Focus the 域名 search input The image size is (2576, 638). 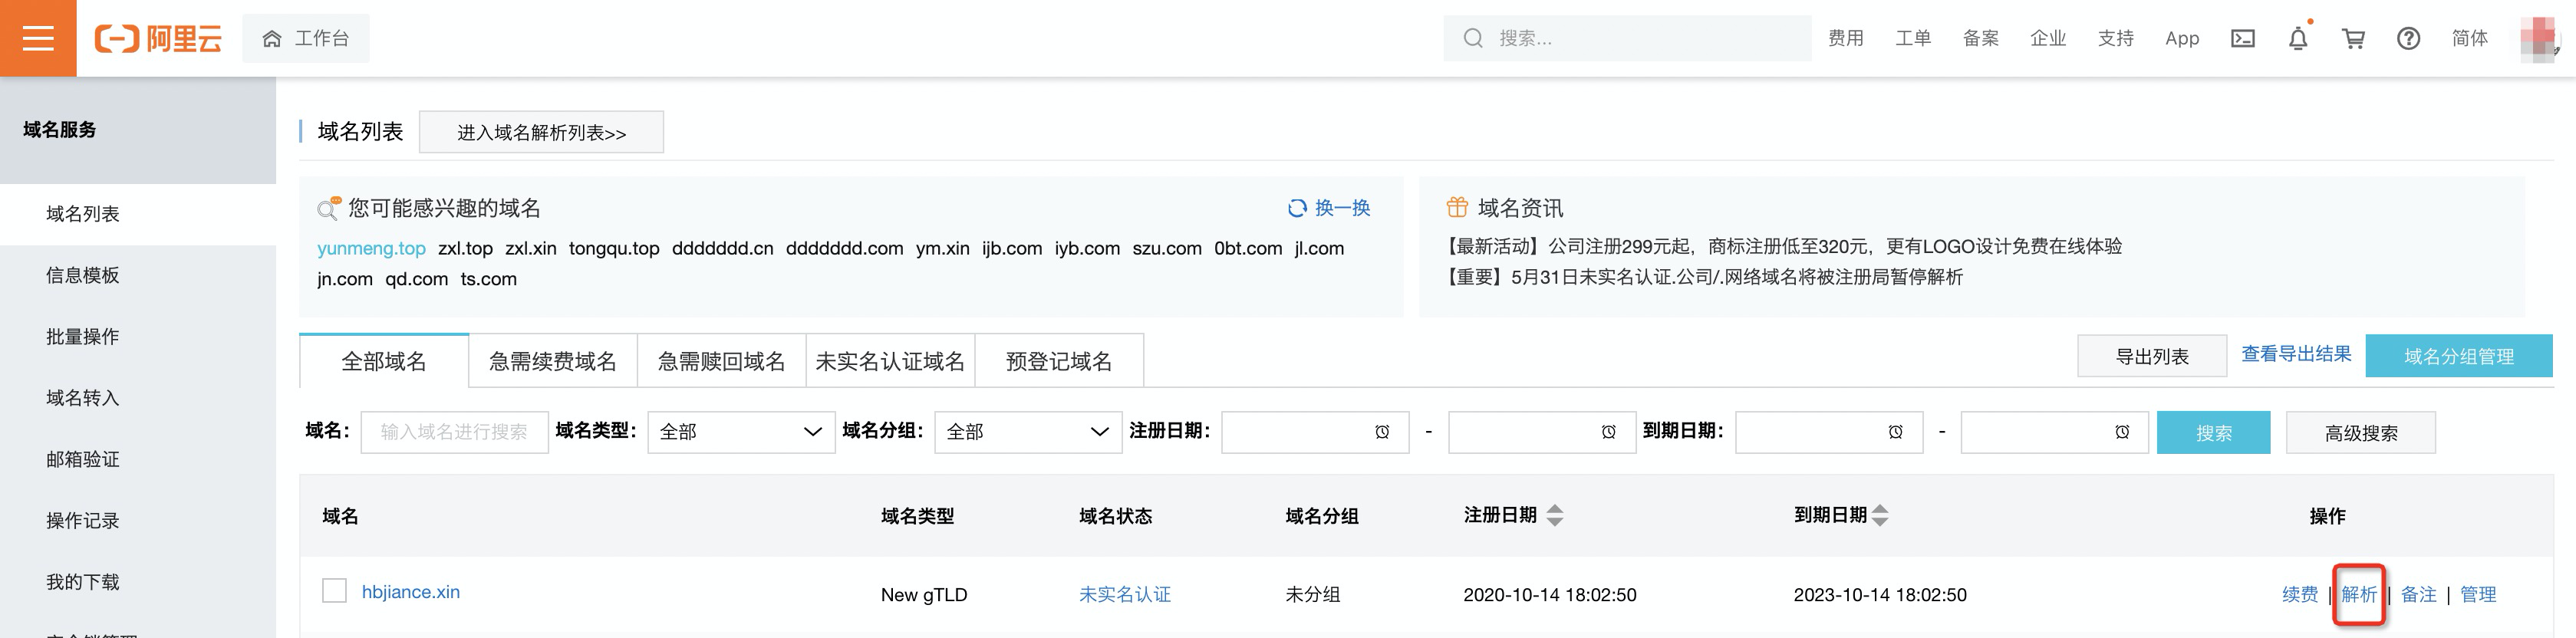point(455,432)
